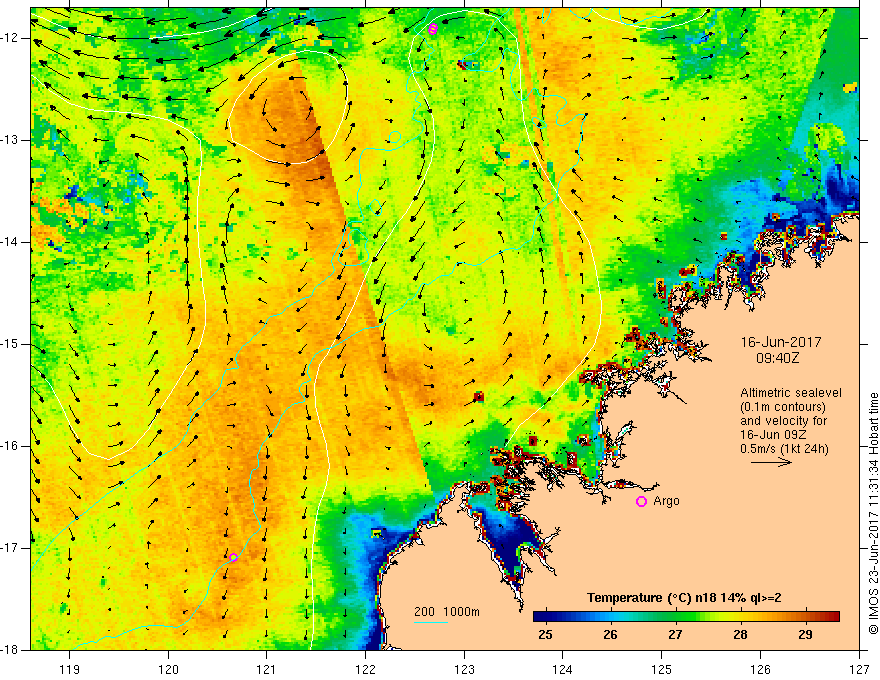Click the "200" bathymetry depth label
Screen dimensions: 880x680
coord(424,612)
